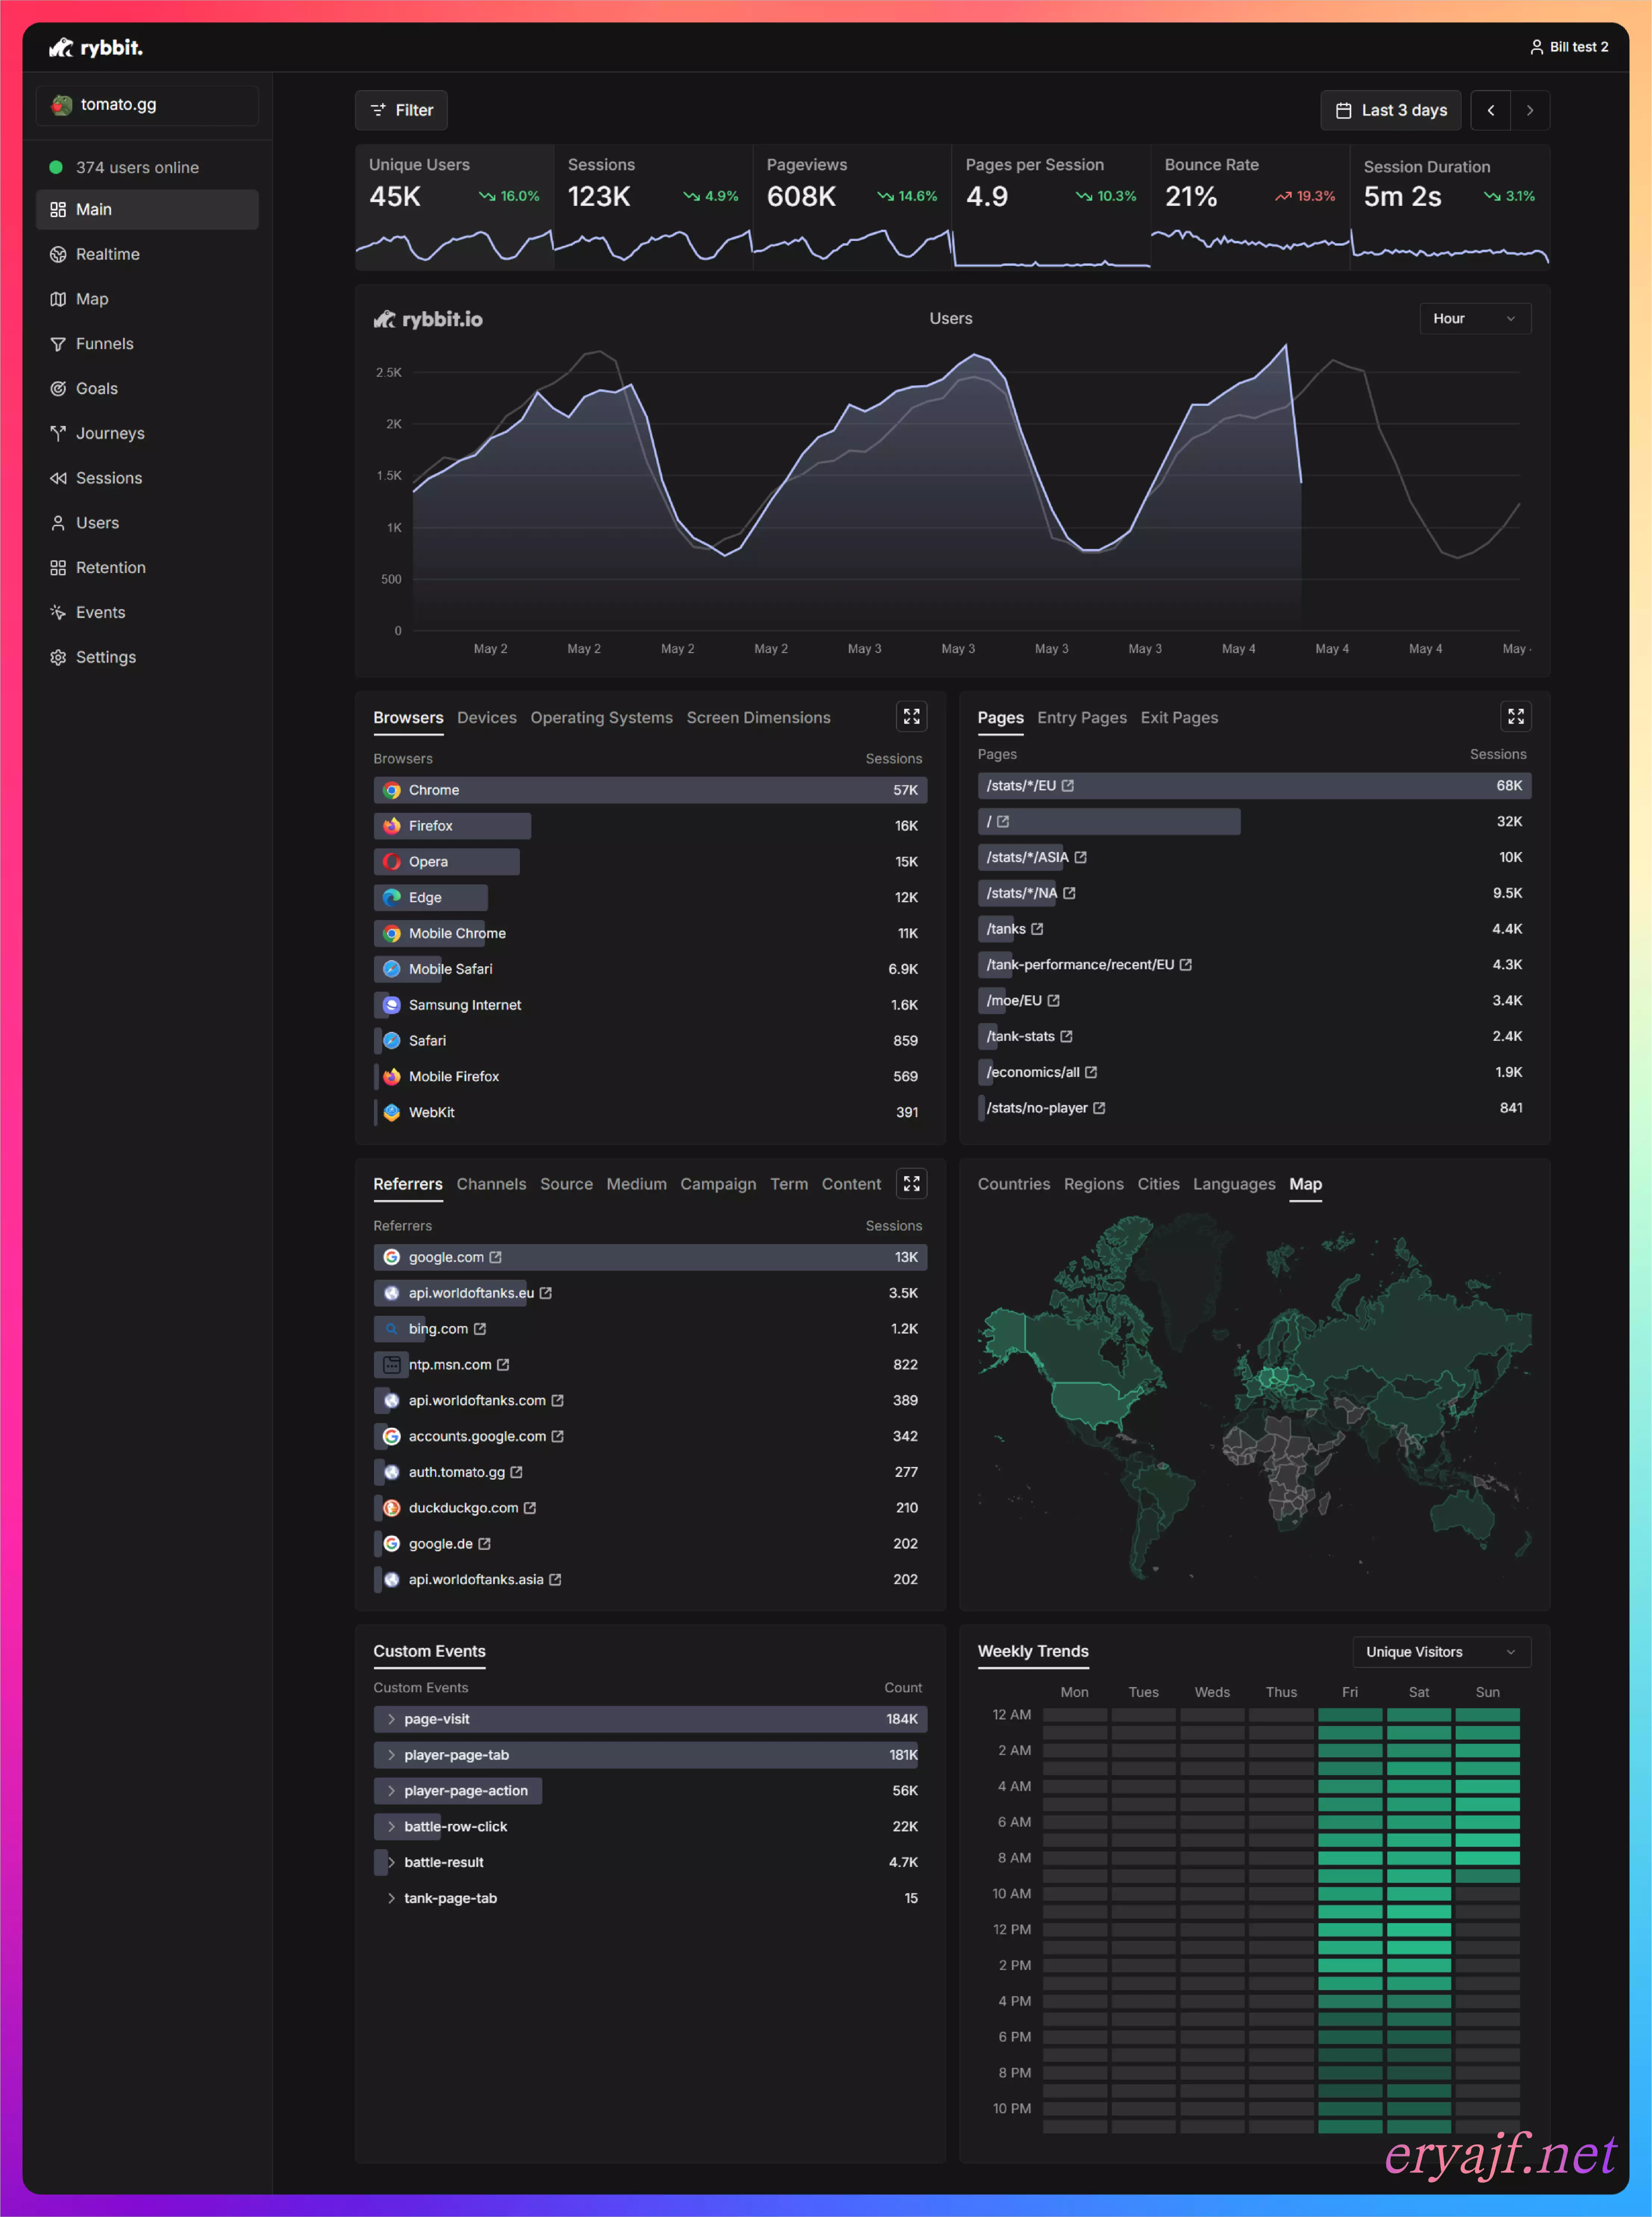The width and height of the screenshot is (1652, 2217).
Task: Switch to the Operating Systems tab
Action: [601, 718]
